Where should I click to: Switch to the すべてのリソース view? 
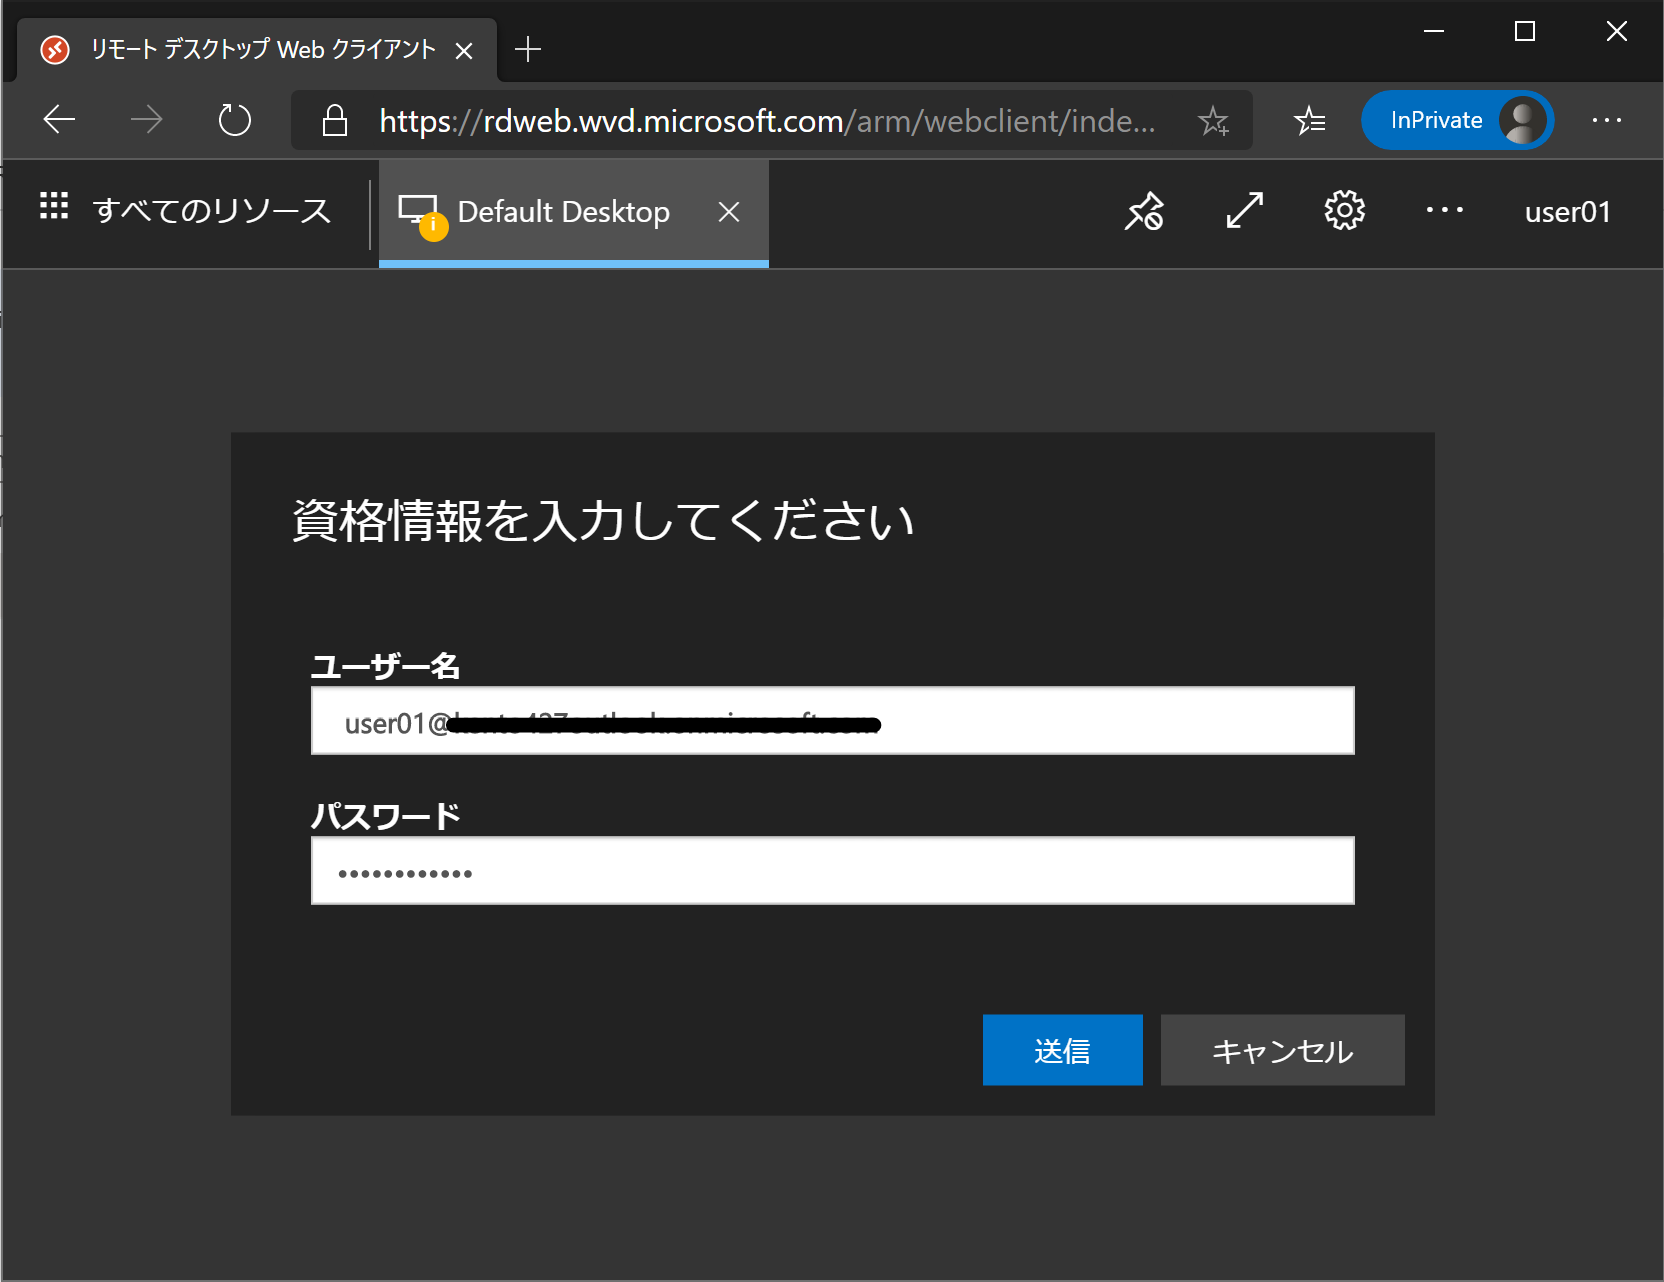(x=212, y=210)
